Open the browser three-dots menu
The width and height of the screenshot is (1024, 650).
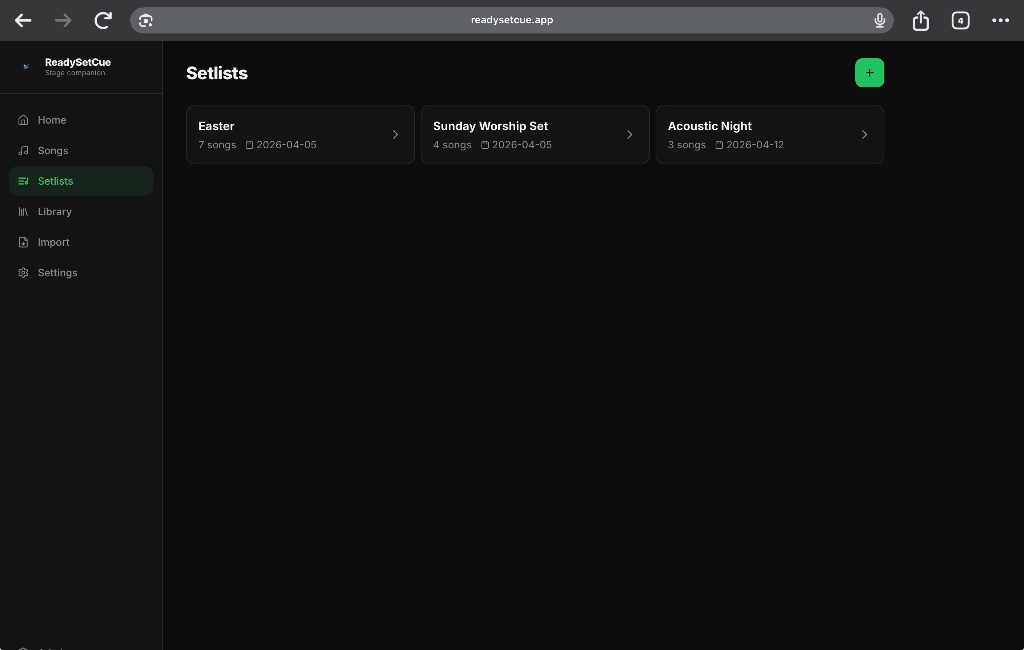[x=1000, y=20]
